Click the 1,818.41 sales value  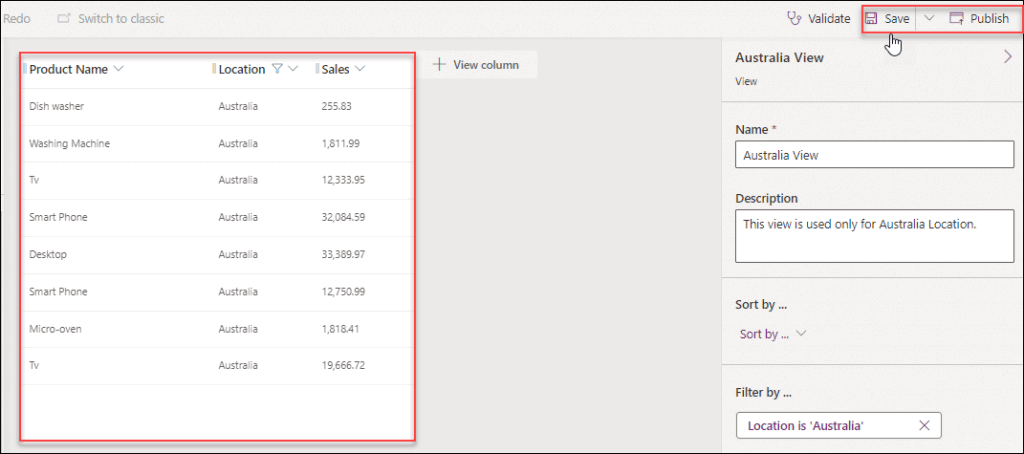point(340,329)
